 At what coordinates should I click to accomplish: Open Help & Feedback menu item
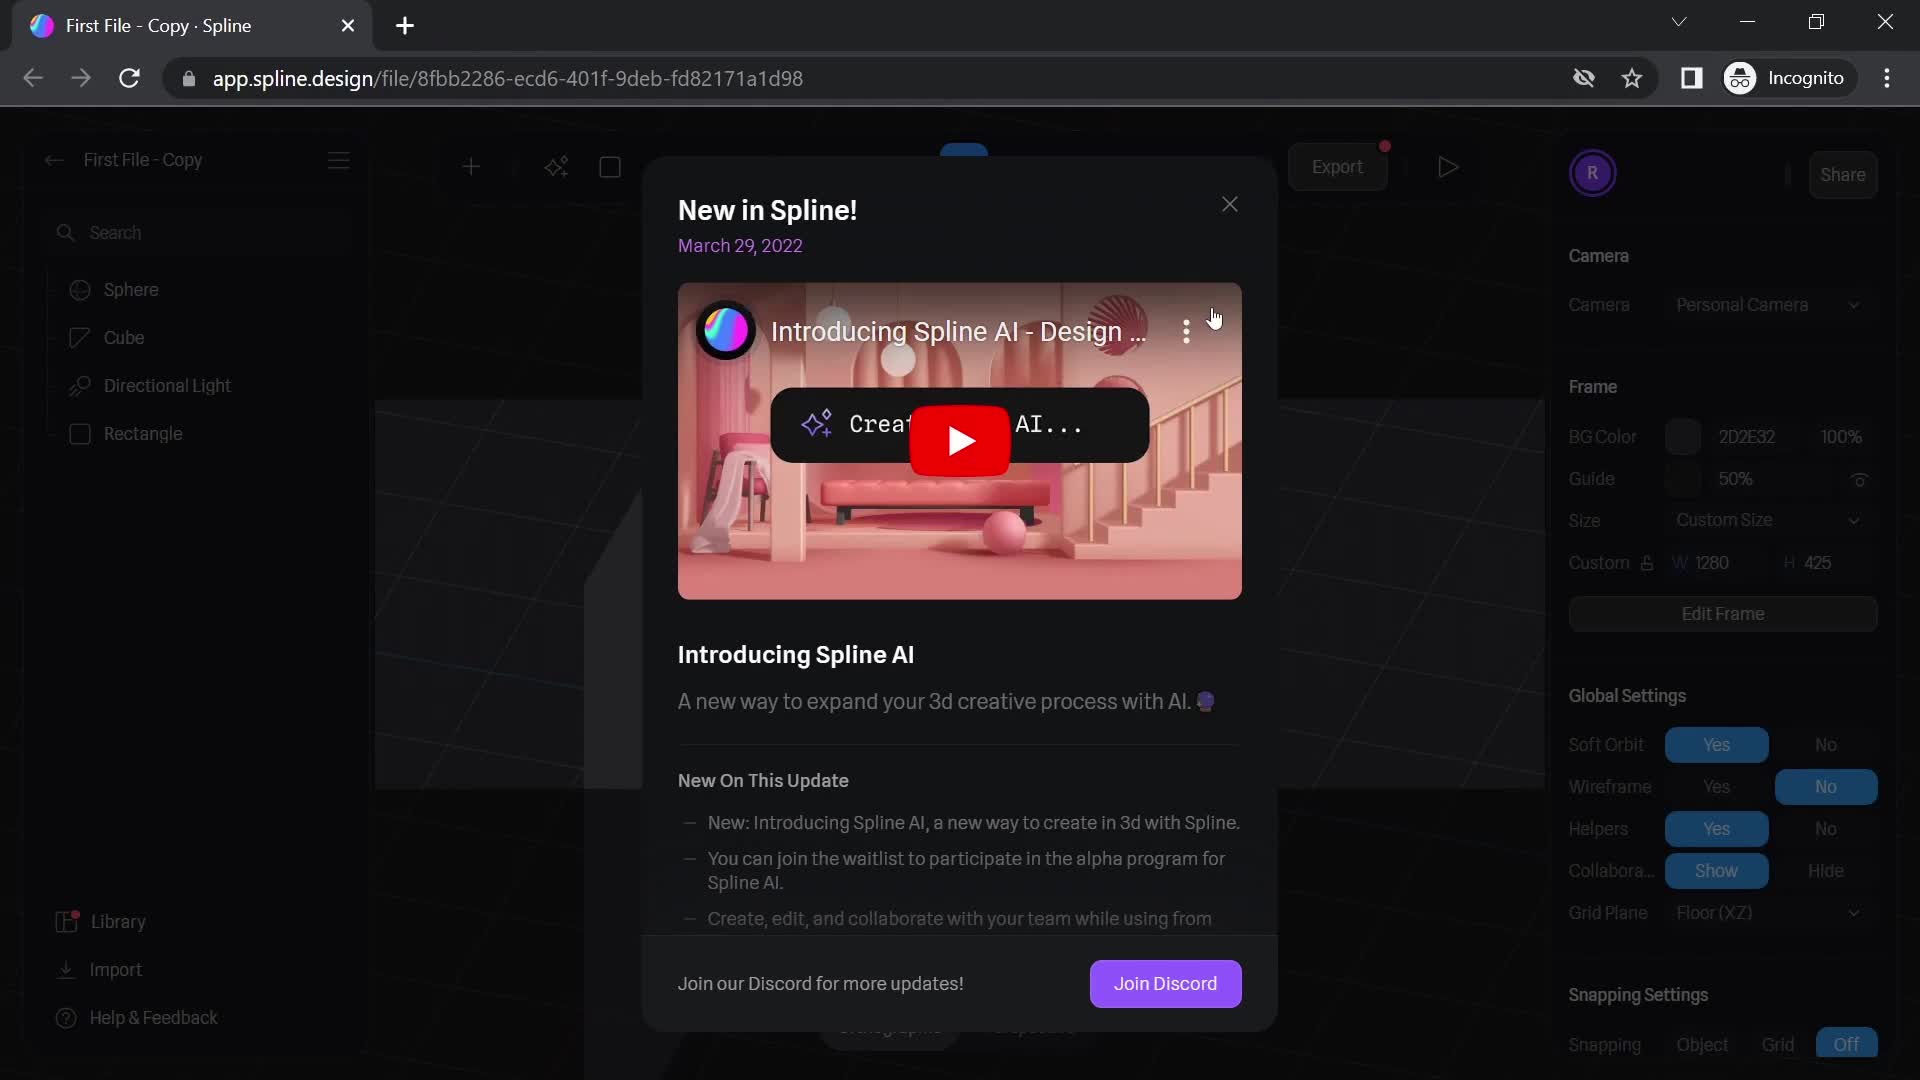[153, 1017]
